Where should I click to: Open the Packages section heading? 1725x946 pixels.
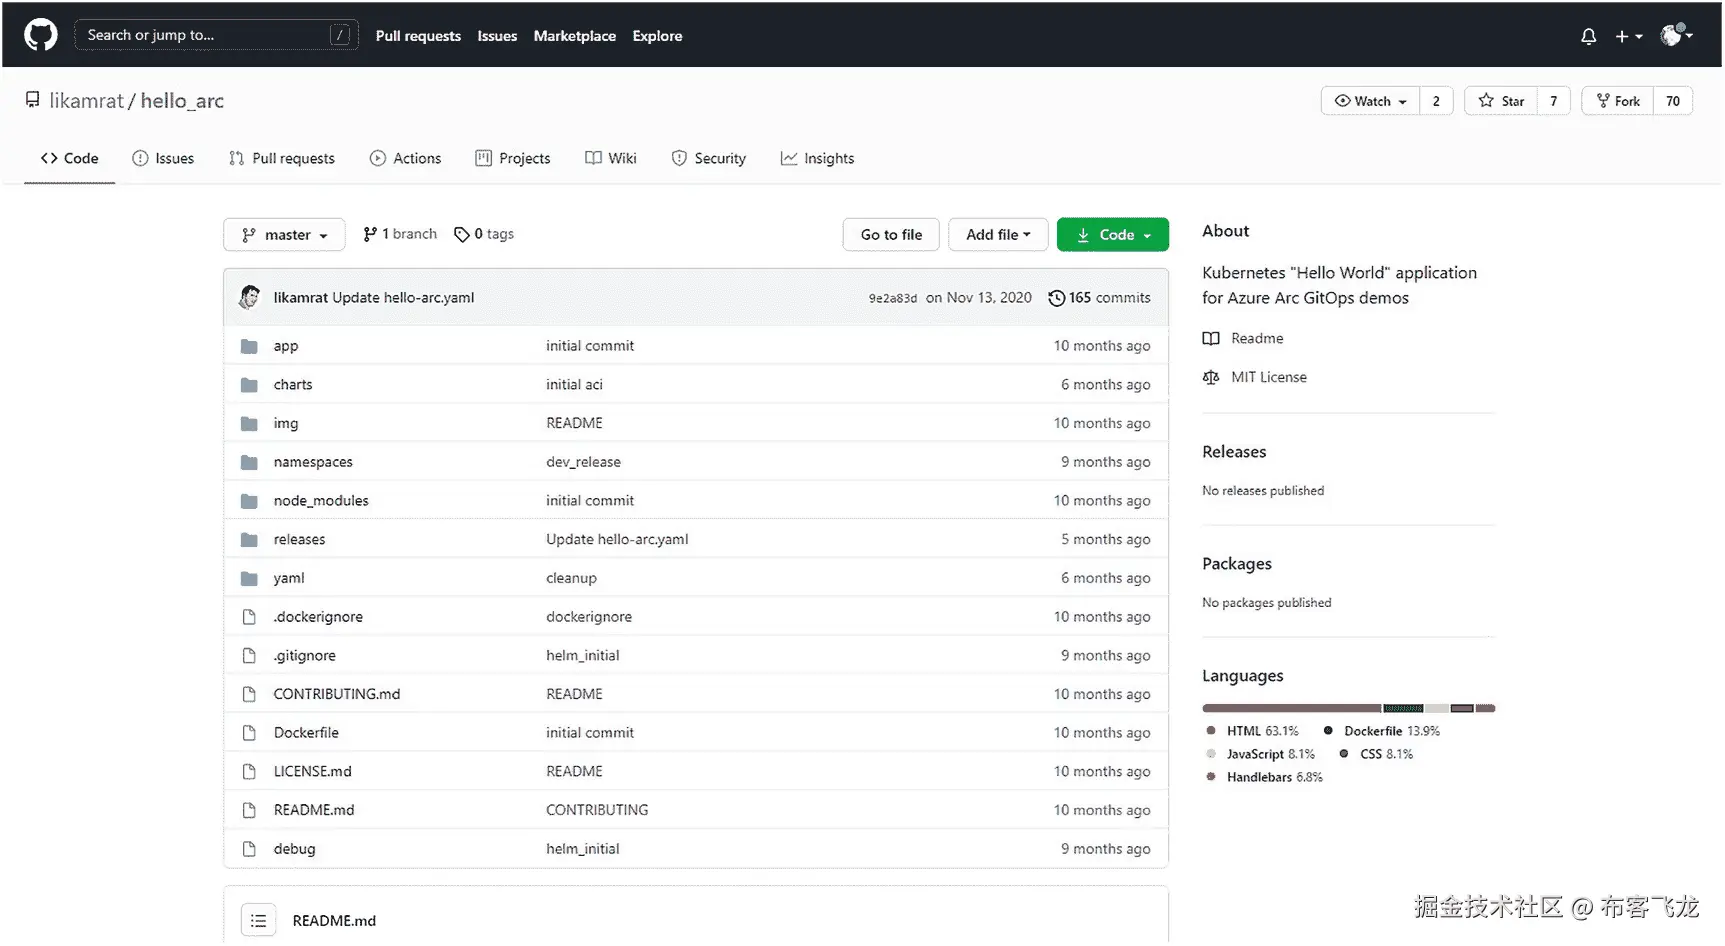[x=1237, y=564]
